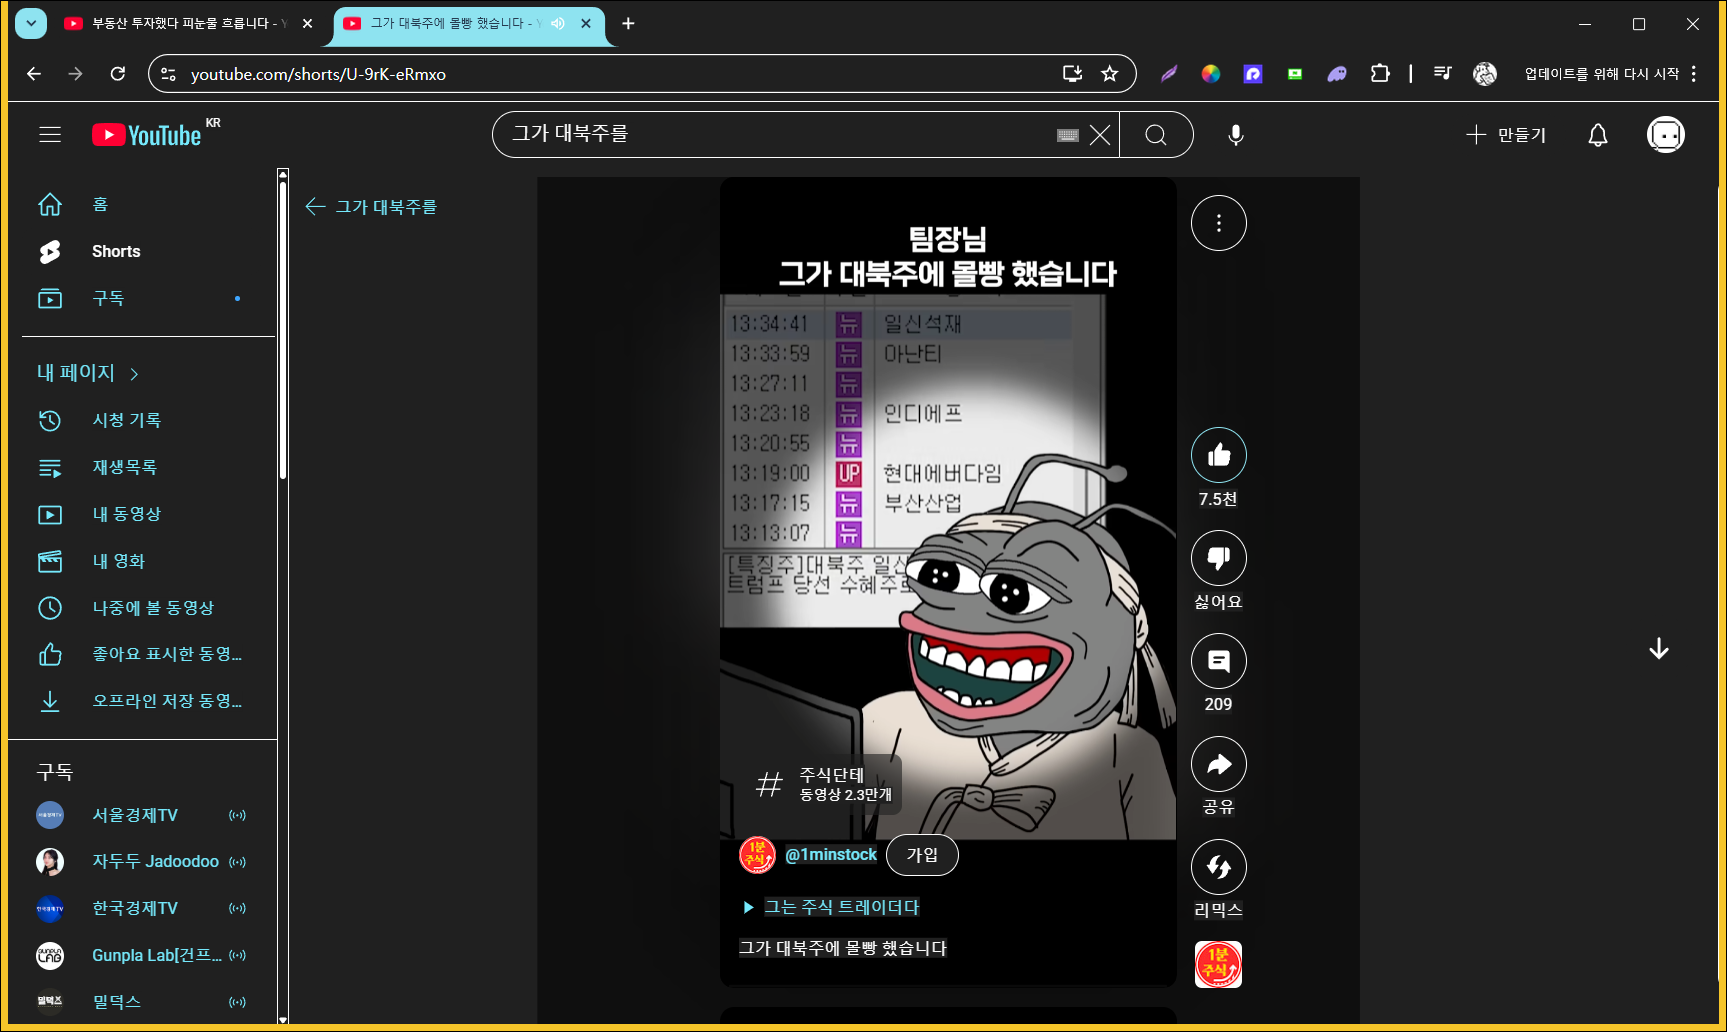1727x1032 pixels.
Task: Open account avatar menu
Action: [1666, 135]
